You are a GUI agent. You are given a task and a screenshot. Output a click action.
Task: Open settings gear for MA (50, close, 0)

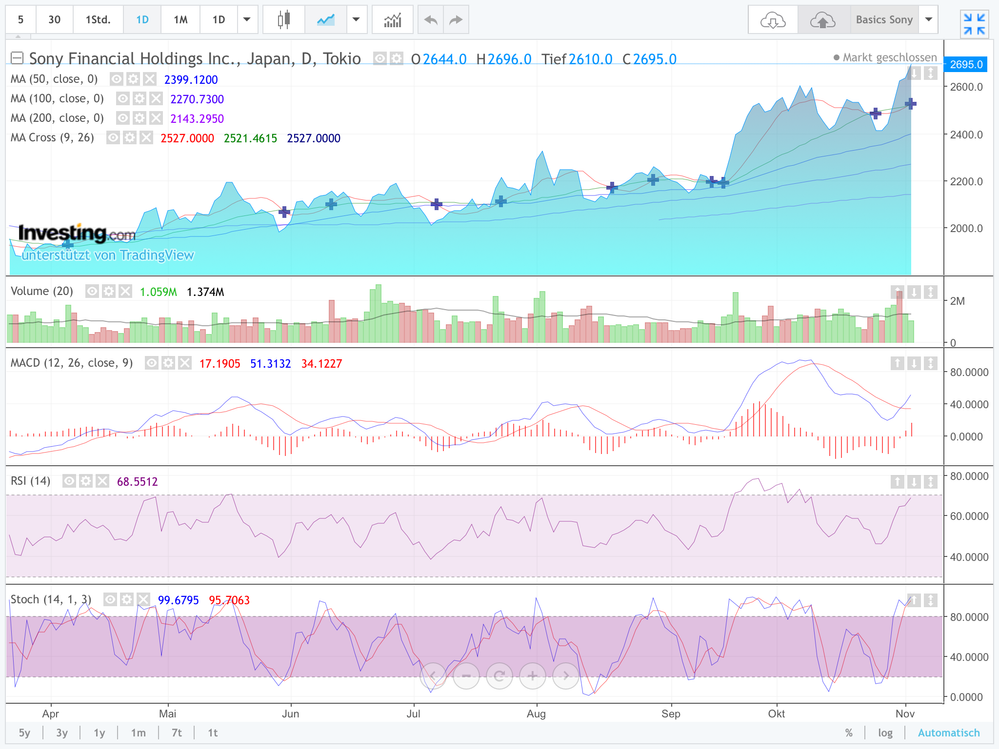[132, 79]
